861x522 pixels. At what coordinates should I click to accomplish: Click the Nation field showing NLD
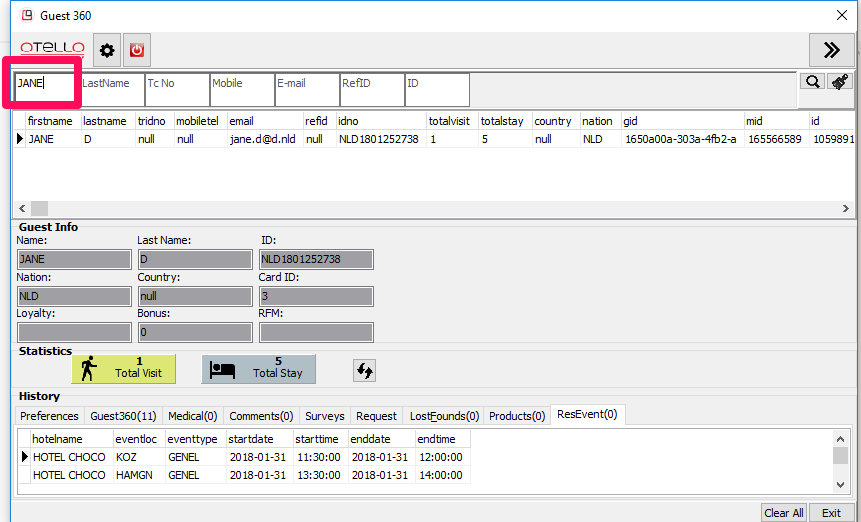click(x=74, y=296)
